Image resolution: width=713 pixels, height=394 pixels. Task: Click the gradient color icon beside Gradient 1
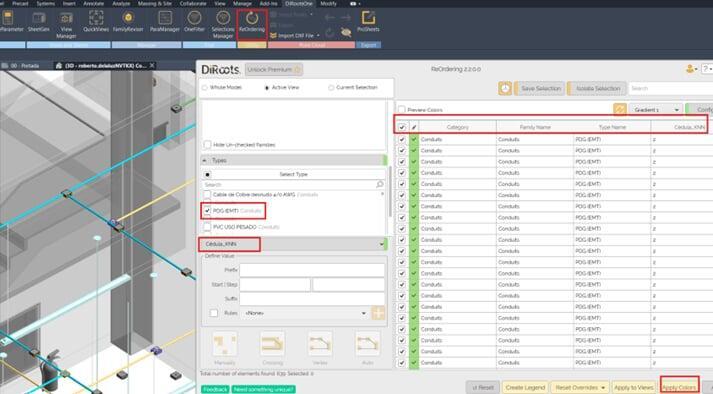click(620, 110)
